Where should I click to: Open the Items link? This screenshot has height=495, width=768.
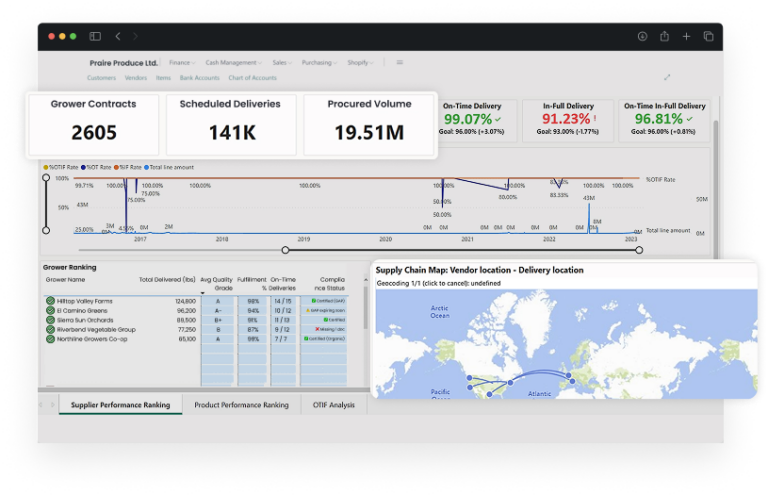click(163, 78)
